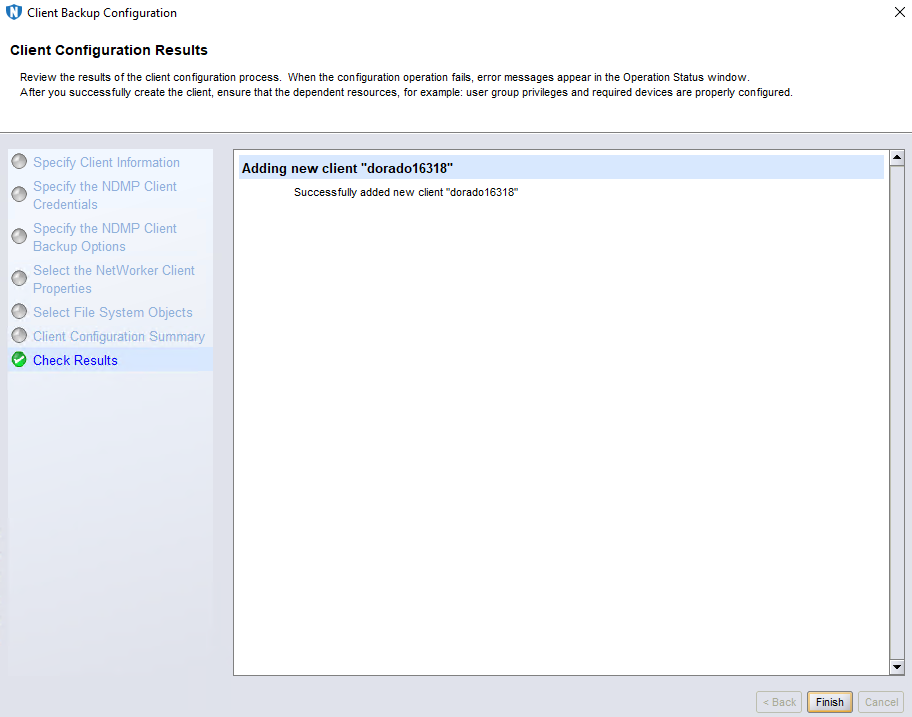Open the Specify Client Information step
This screenshot has width=912, height=717.
tap(106, 162)
